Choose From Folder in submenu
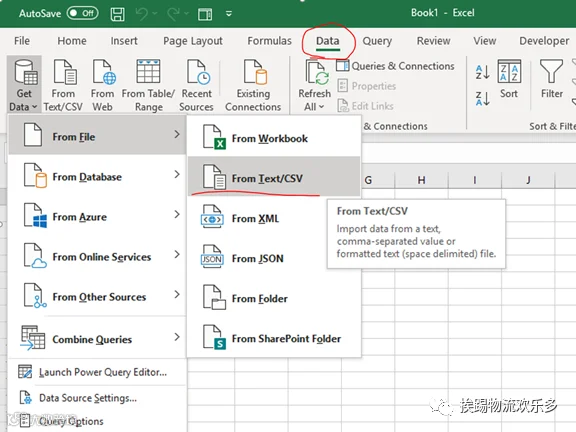 tap(274, 298)
